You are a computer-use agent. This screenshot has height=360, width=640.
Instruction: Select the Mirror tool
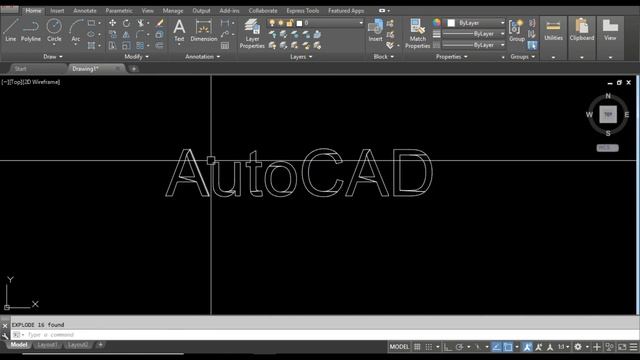click(x=126, y=35)
